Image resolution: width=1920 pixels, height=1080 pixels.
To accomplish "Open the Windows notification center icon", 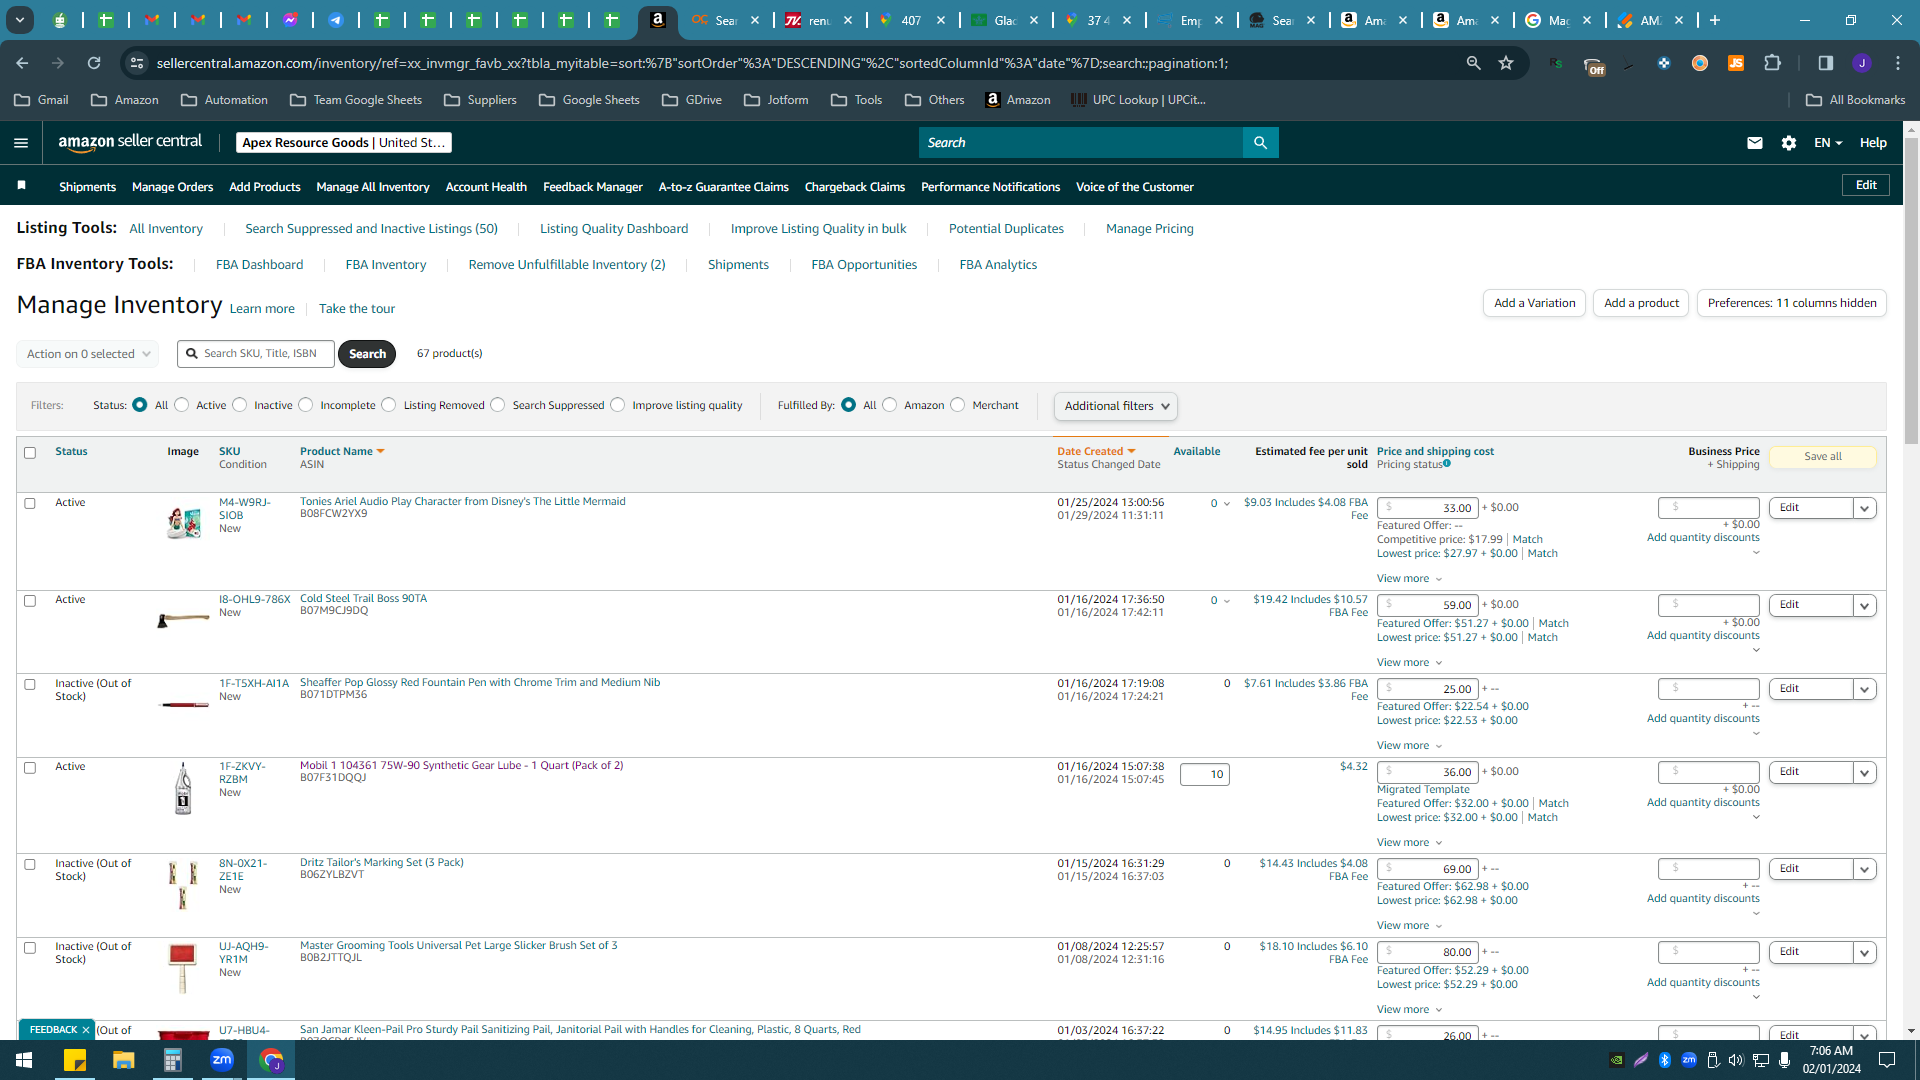I will coord(1887,1060).
